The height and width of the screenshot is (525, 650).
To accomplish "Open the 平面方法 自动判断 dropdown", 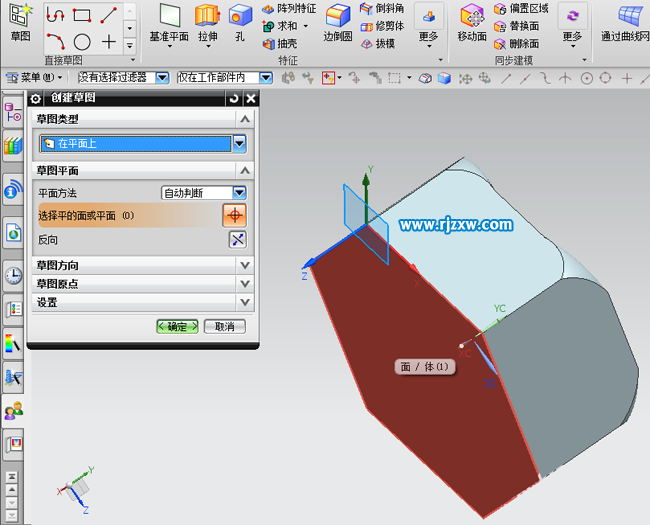I will tap(239, 193).
